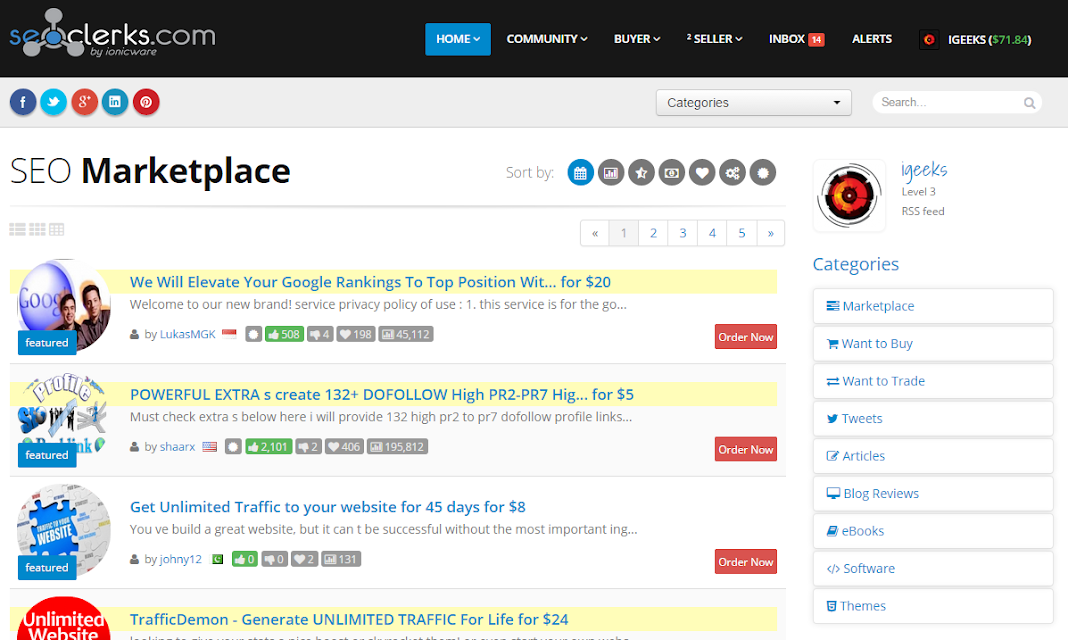Sort listings by views (bar chart icon)
This screenshot has height=640, width=1068.
point(611,173)
